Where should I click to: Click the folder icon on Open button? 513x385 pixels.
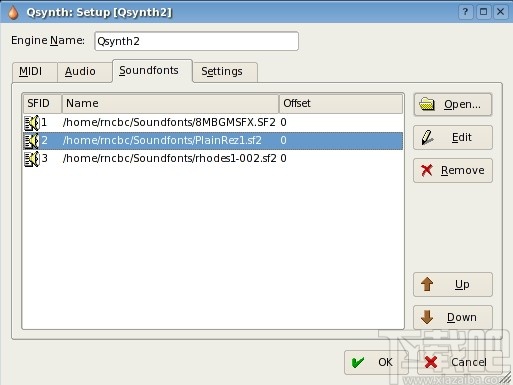[x=427, y=104]
